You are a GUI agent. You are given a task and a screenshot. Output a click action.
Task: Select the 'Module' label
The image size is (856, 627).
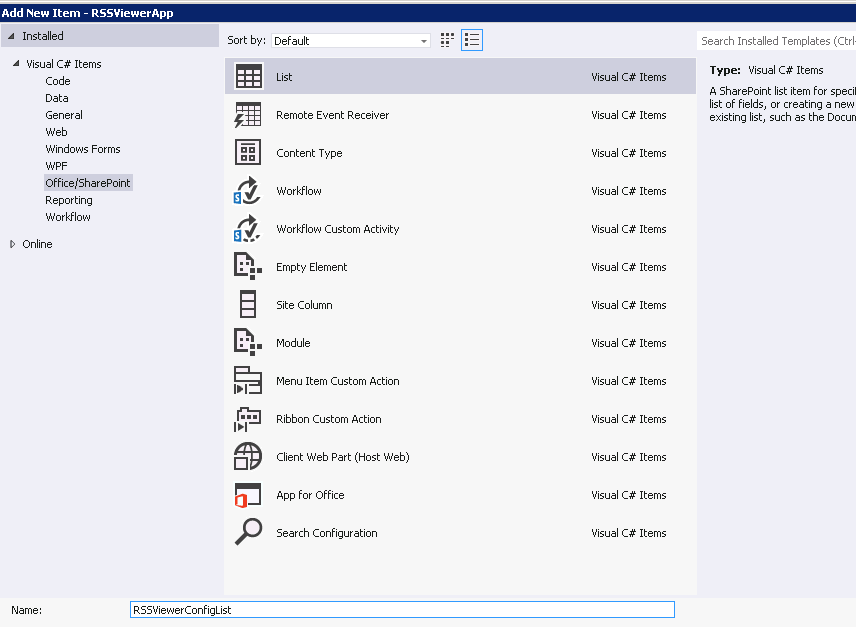point(293,343)
